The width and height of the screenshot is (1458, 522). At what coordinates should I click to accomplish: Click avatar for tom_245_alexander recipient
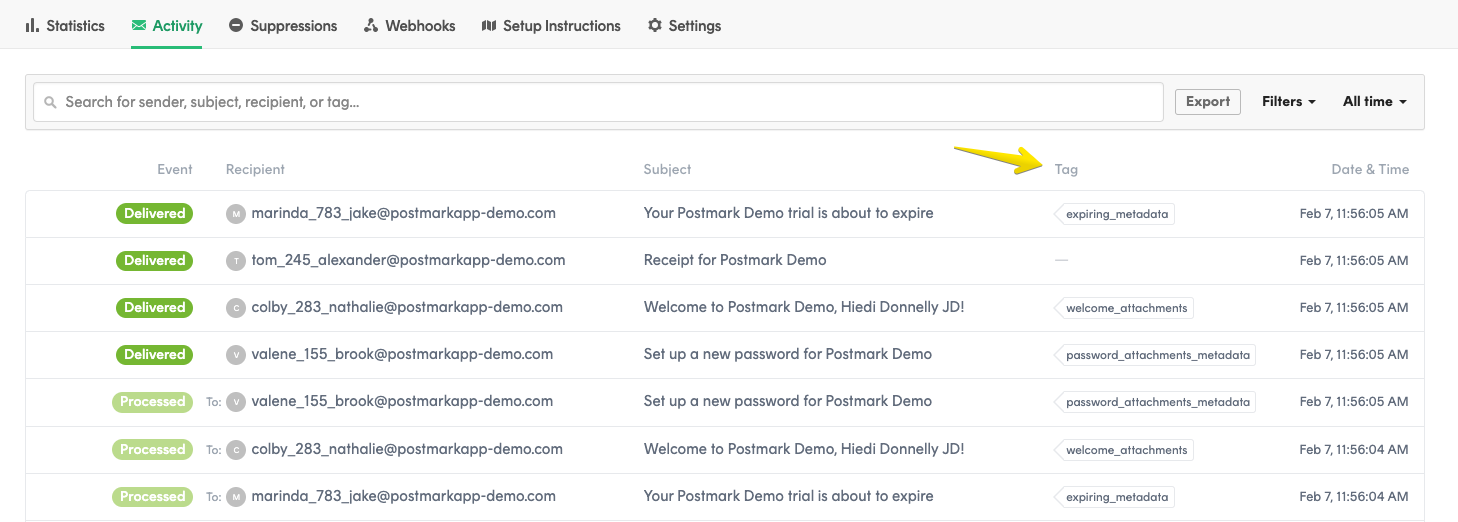[x=236, y=261]
